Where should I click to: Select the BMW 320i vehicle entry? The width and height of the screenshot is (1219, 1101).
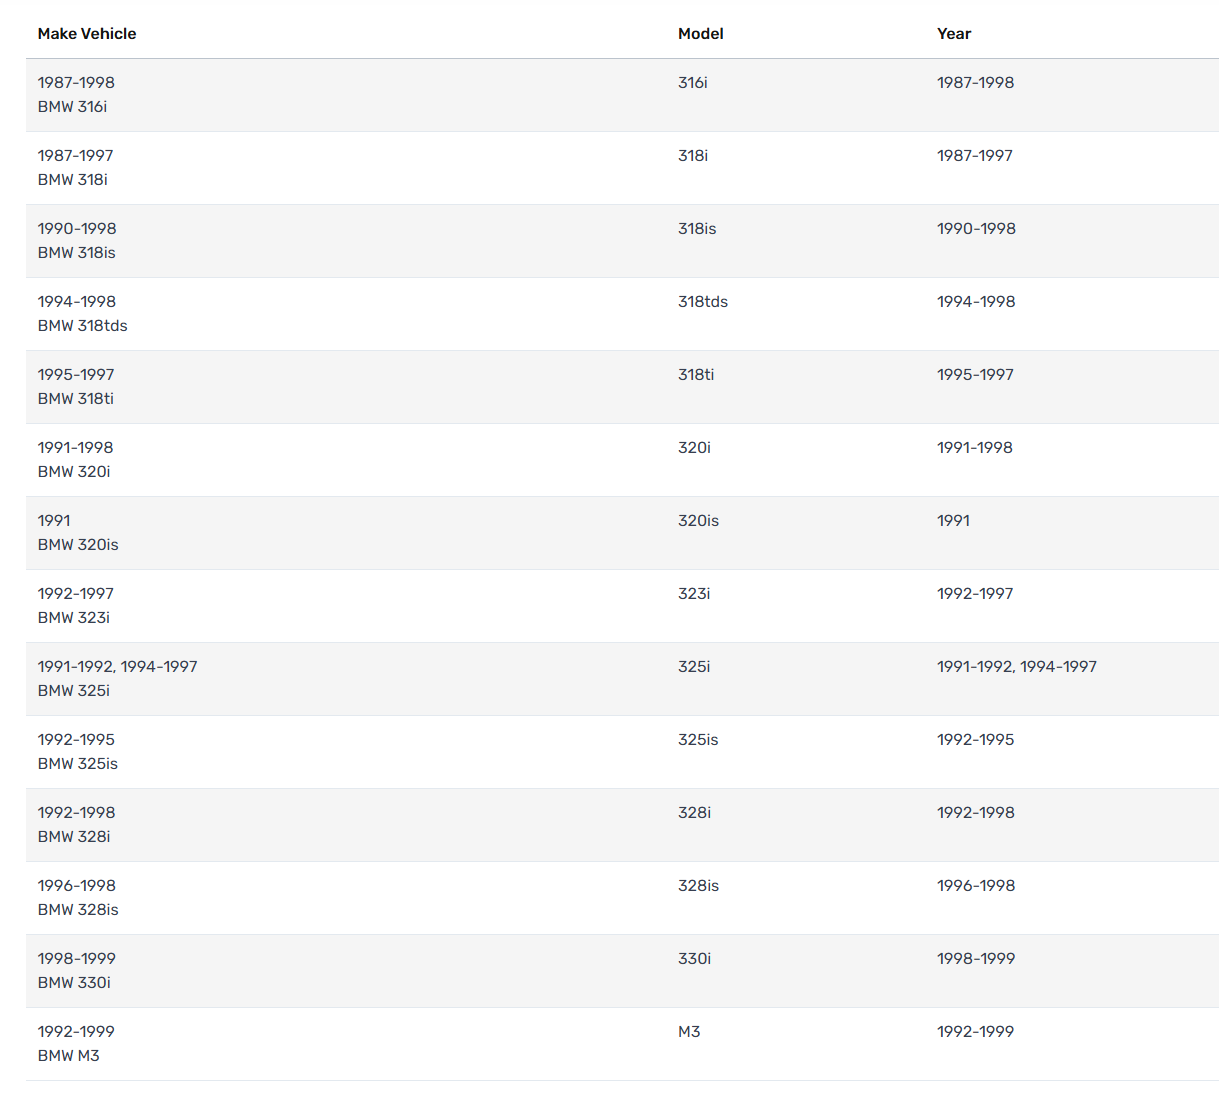pos(74,472)
